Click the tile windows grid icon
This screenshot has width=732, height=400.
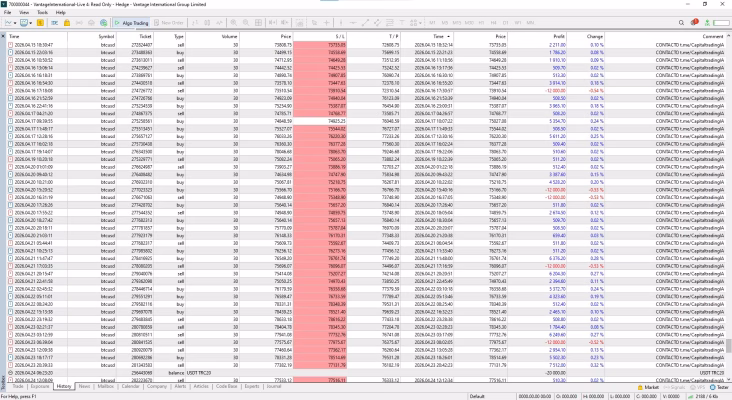pyautogui.click(x=258, y=22)
